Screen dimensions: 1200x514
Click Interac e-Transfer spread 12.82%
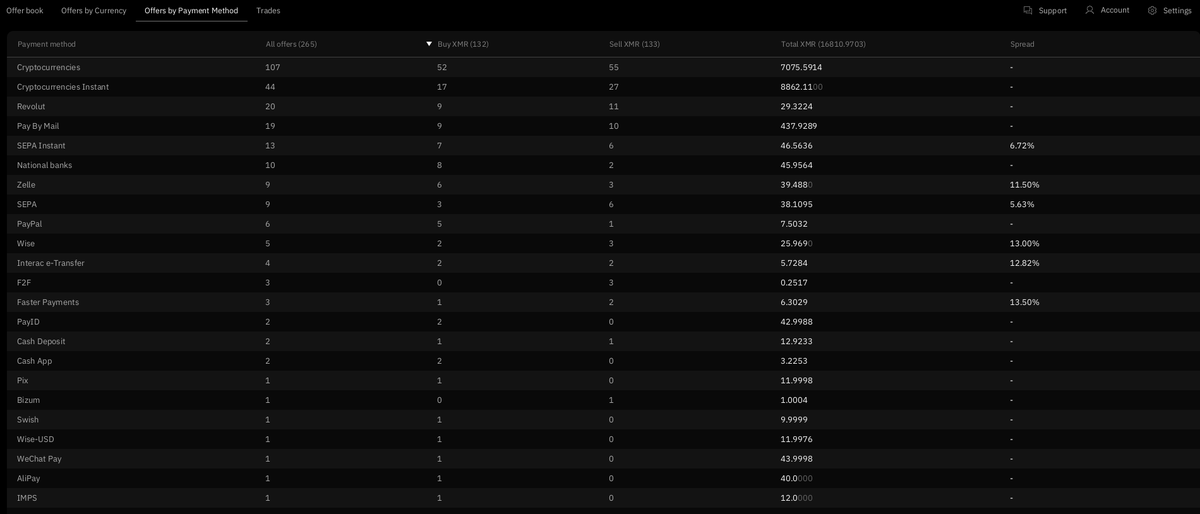point(1025,263)
